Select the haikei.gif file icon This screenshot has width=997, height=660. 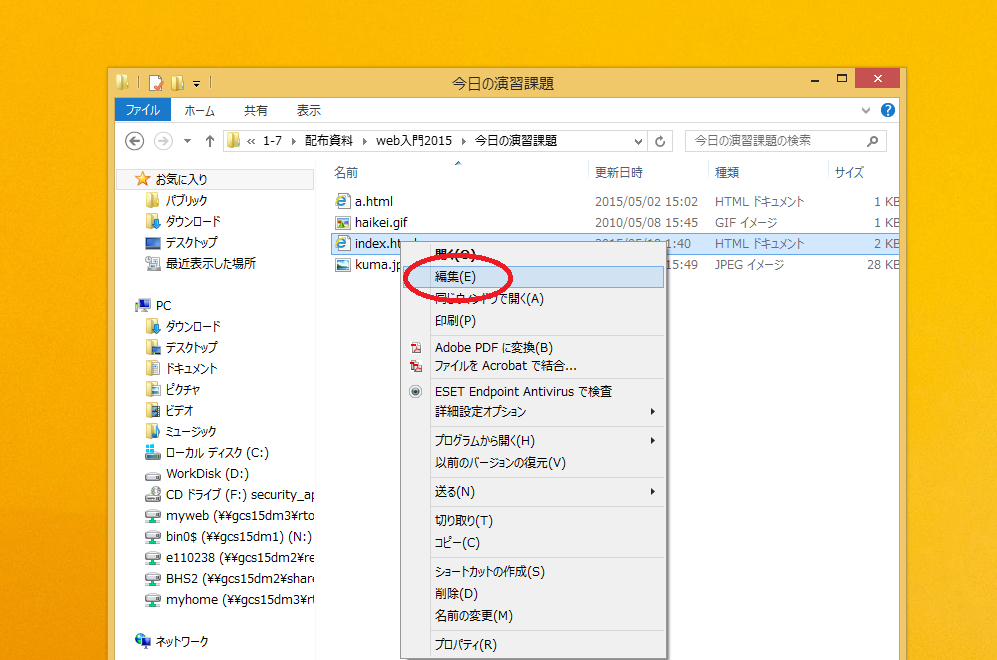click(343, 223)
